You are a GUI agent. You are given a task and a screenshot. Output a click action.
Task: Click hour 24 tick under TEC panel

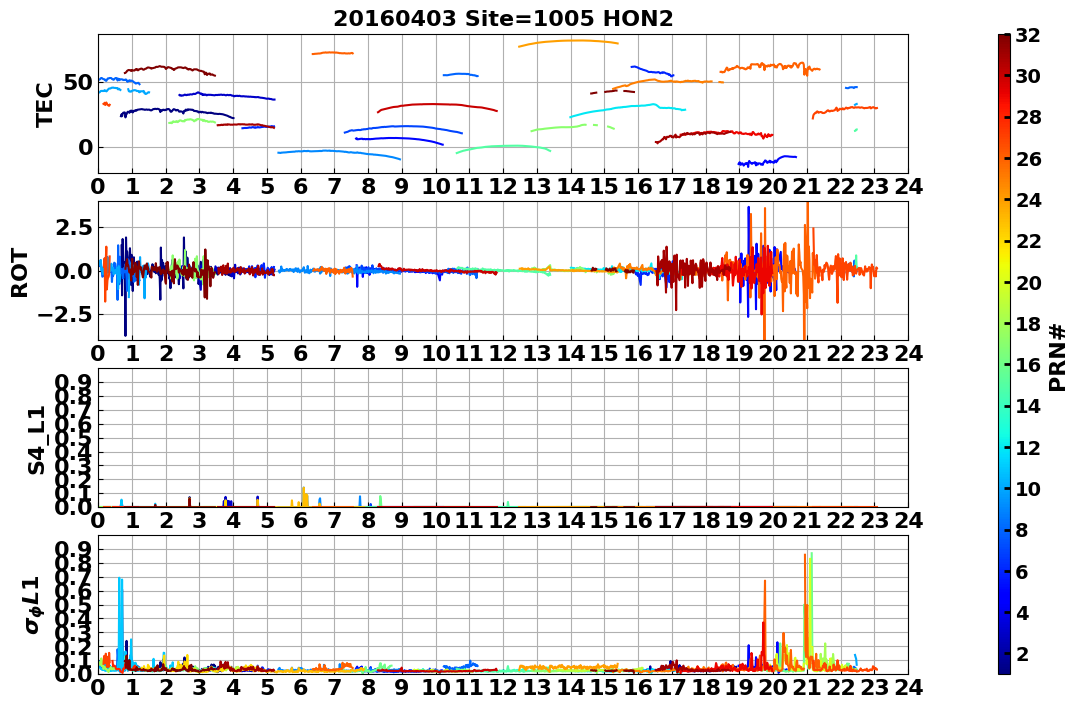908,186
